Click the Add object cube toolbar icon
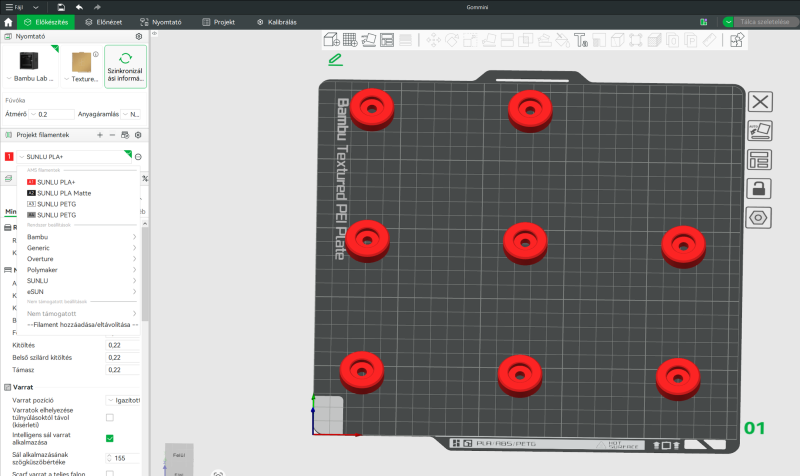Screen dimensions: 800x476 pos(332,40)
